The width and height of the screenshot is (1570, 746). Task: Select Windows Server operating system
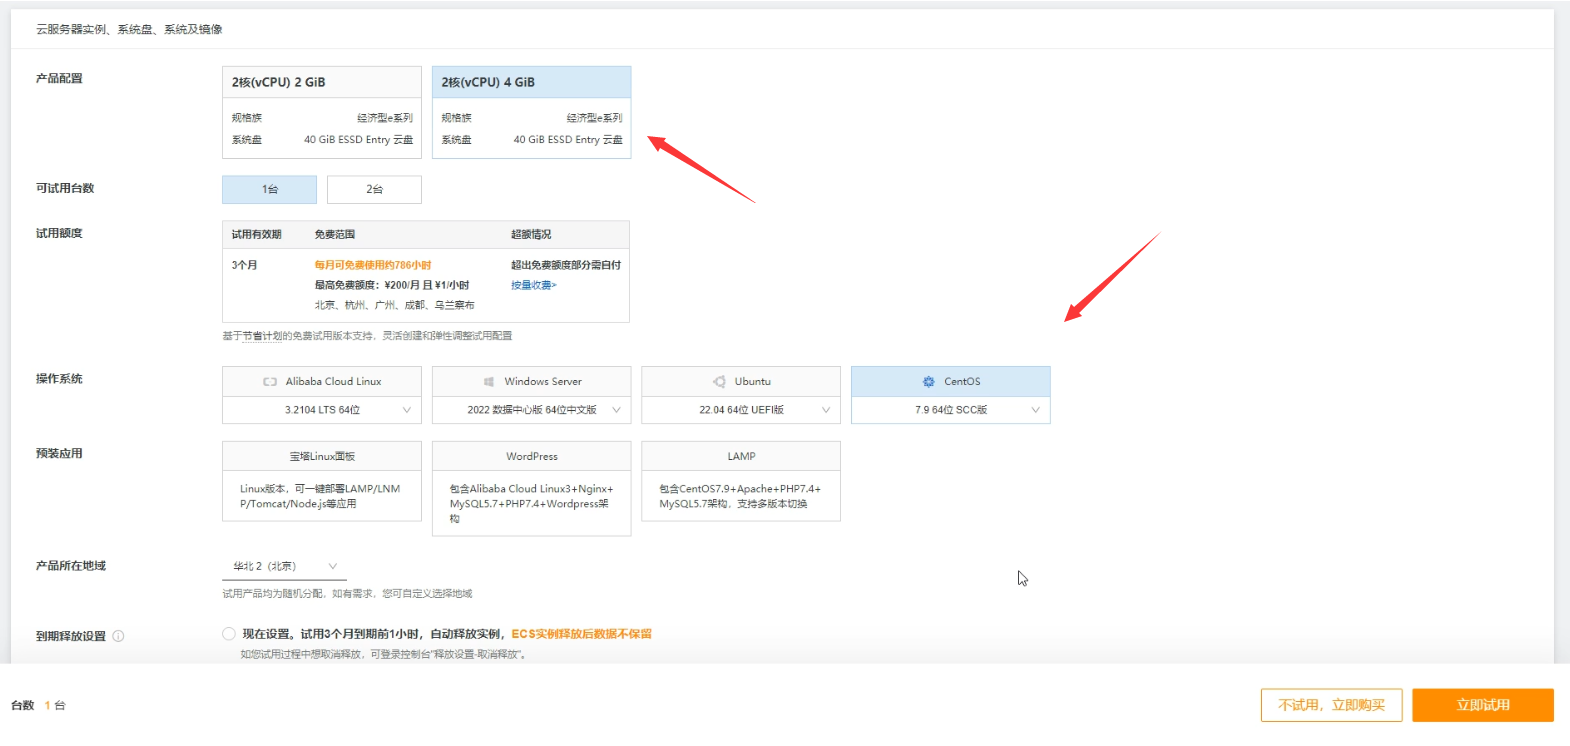[531, 381]
